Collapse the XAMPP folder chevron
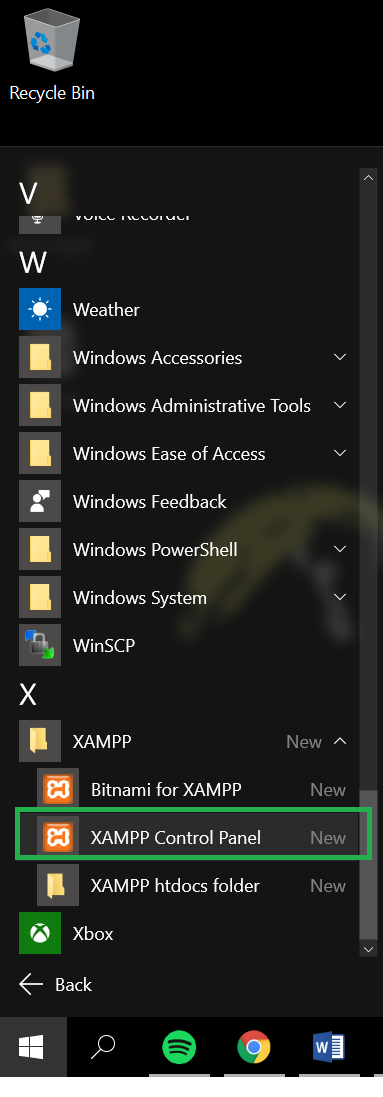The width and height of the screenshot is (383, 1097). [x=340, y=741]
